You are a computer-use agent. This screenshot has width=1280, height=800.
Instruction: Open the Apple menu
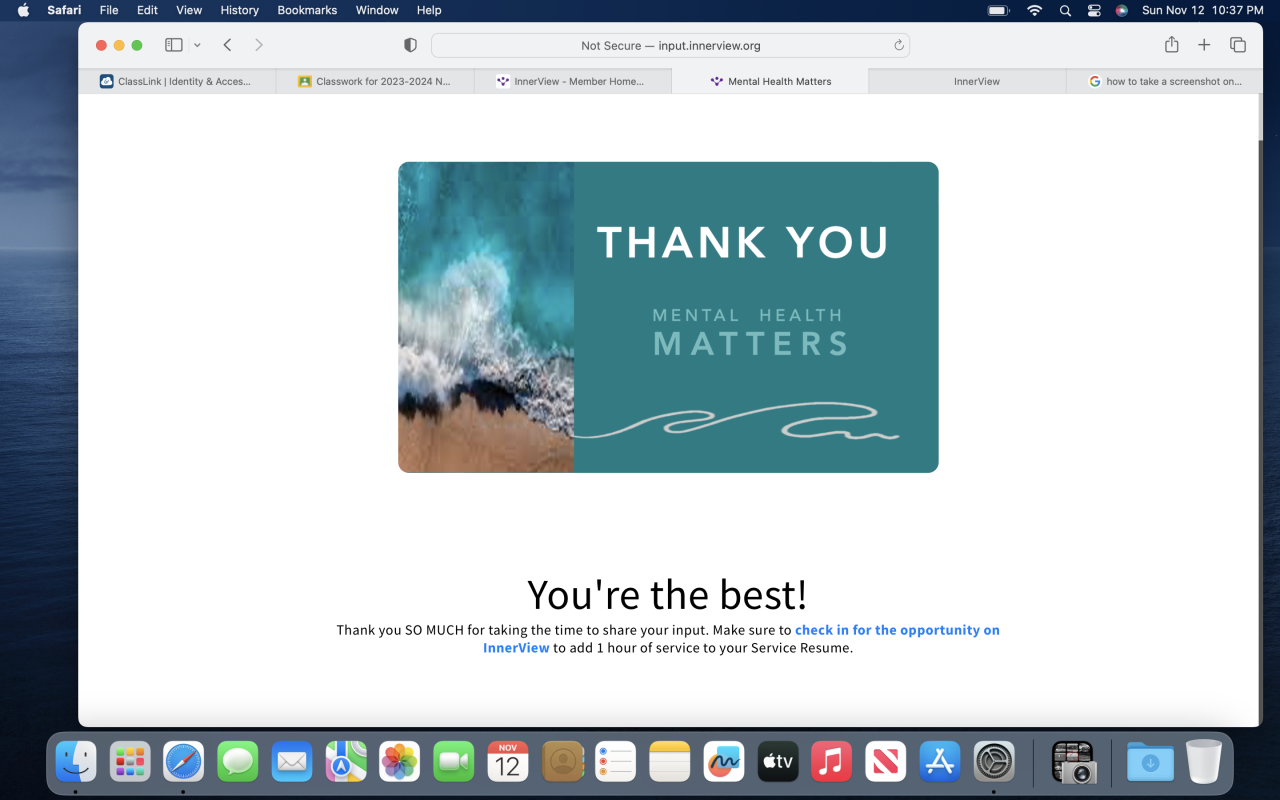tap(24, 10)
